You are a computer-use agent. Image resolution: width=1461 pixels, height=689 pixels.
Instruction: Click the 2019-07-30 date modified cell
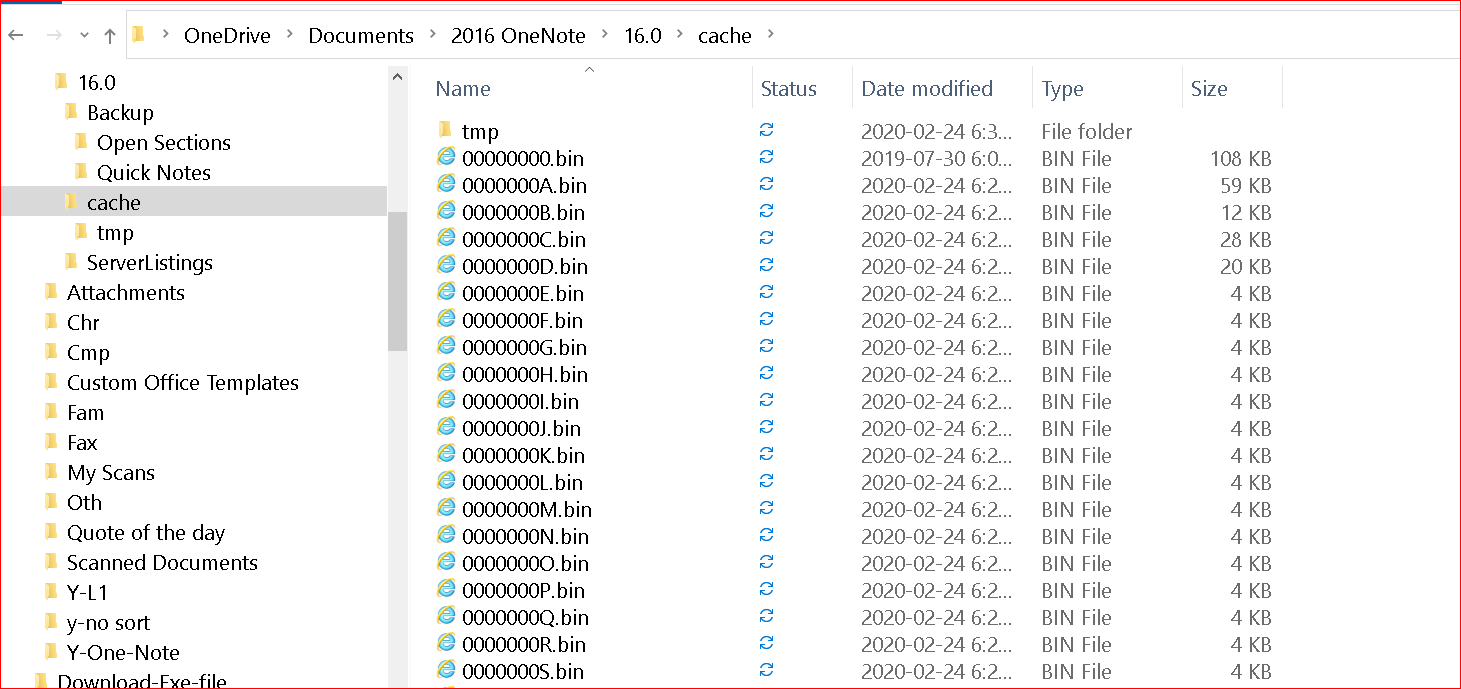(x=936, y=158)
